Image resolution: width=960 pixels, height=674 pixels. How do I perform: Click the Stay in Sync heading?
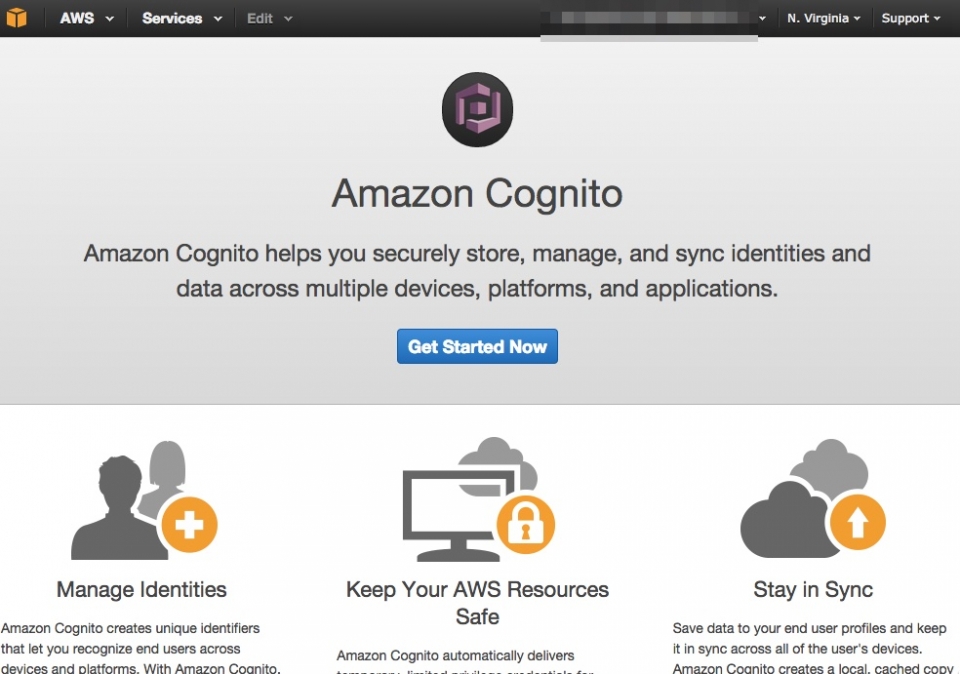[x=812, y=590]
